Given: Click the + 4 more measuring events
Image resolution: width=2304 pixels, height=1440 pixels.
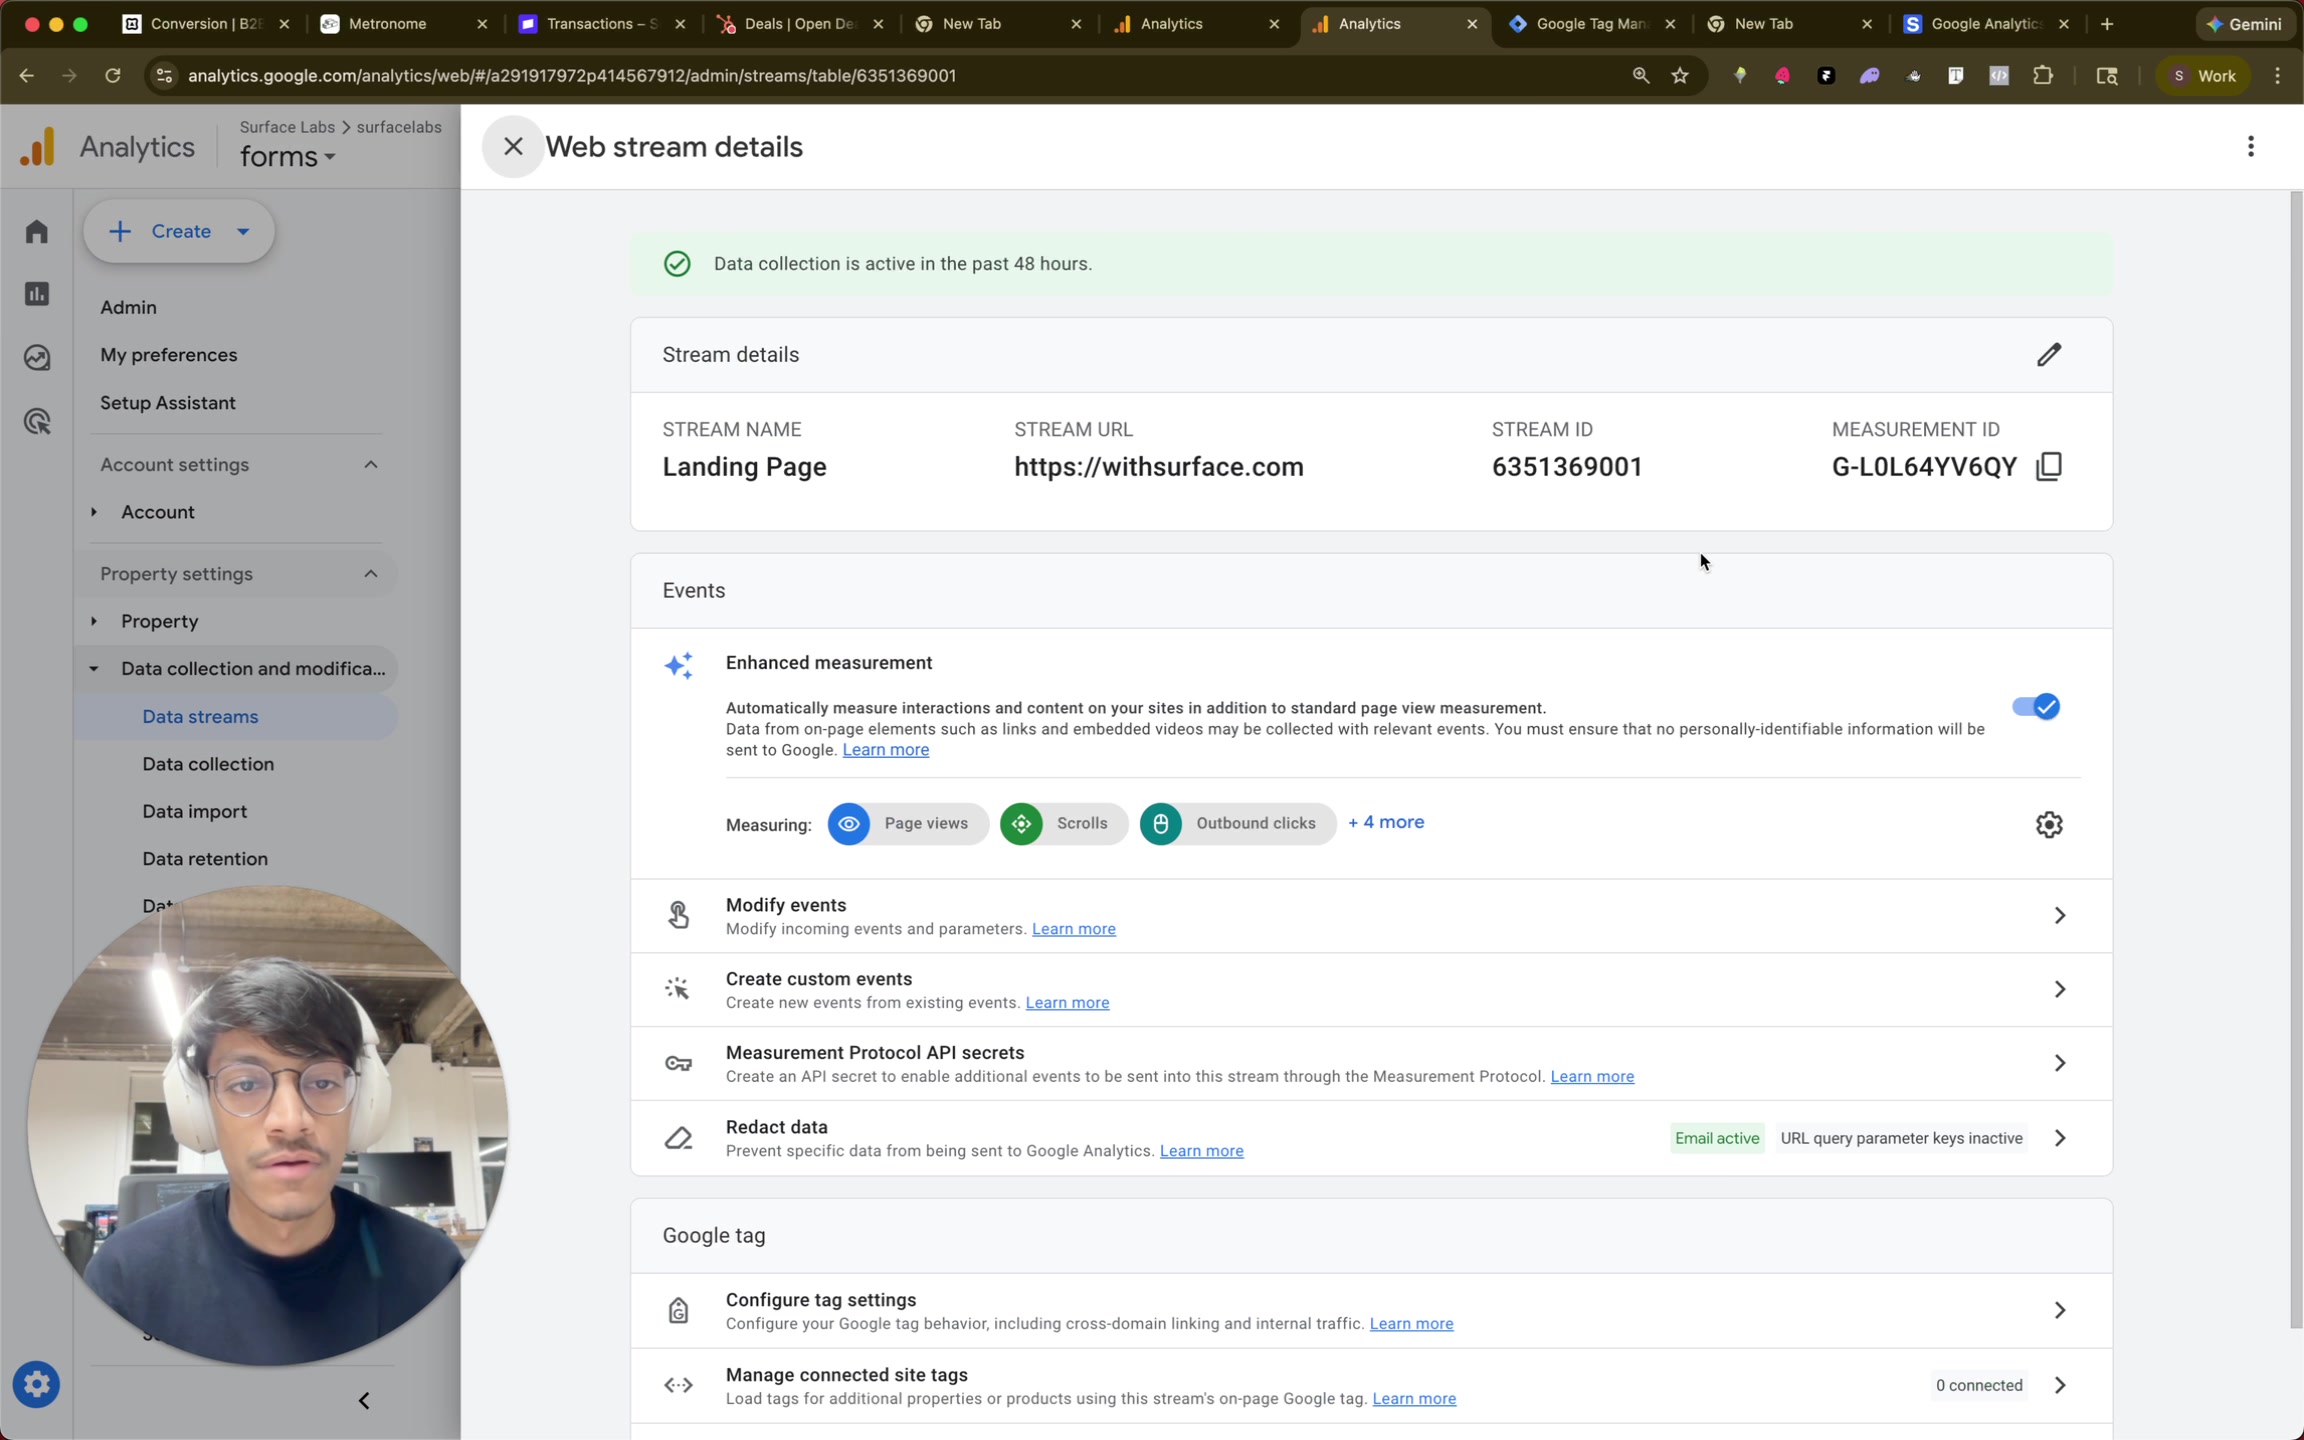Looking at the screenshot, I should click(x=1385, y=822).
